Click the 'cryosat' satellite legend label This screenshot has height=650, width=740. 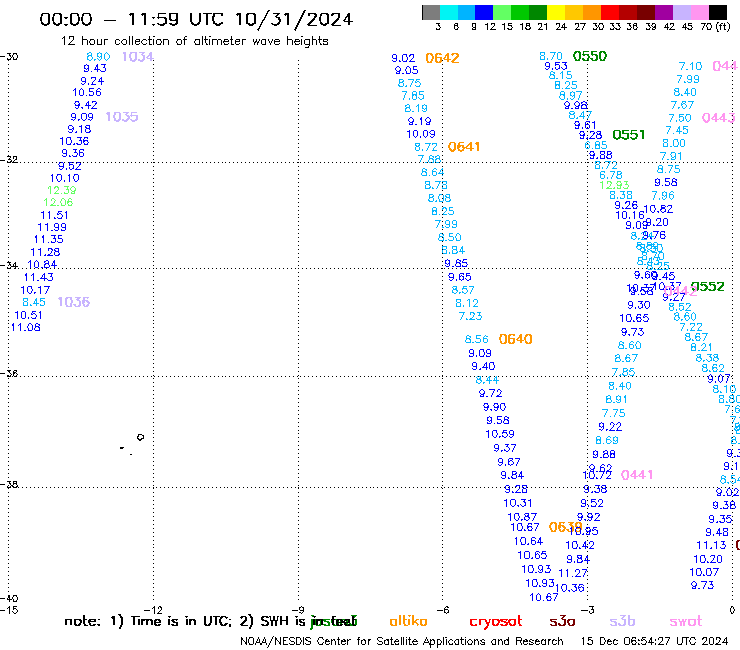(496, 621)
